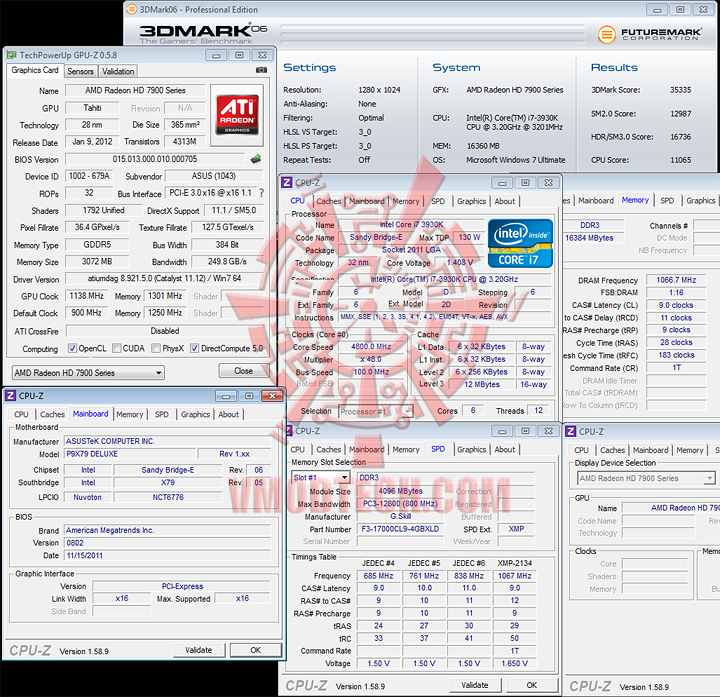Click the Intel Core i7 logo in CPU-Z
Screen dimensions: 720x697
click(520, 243)
